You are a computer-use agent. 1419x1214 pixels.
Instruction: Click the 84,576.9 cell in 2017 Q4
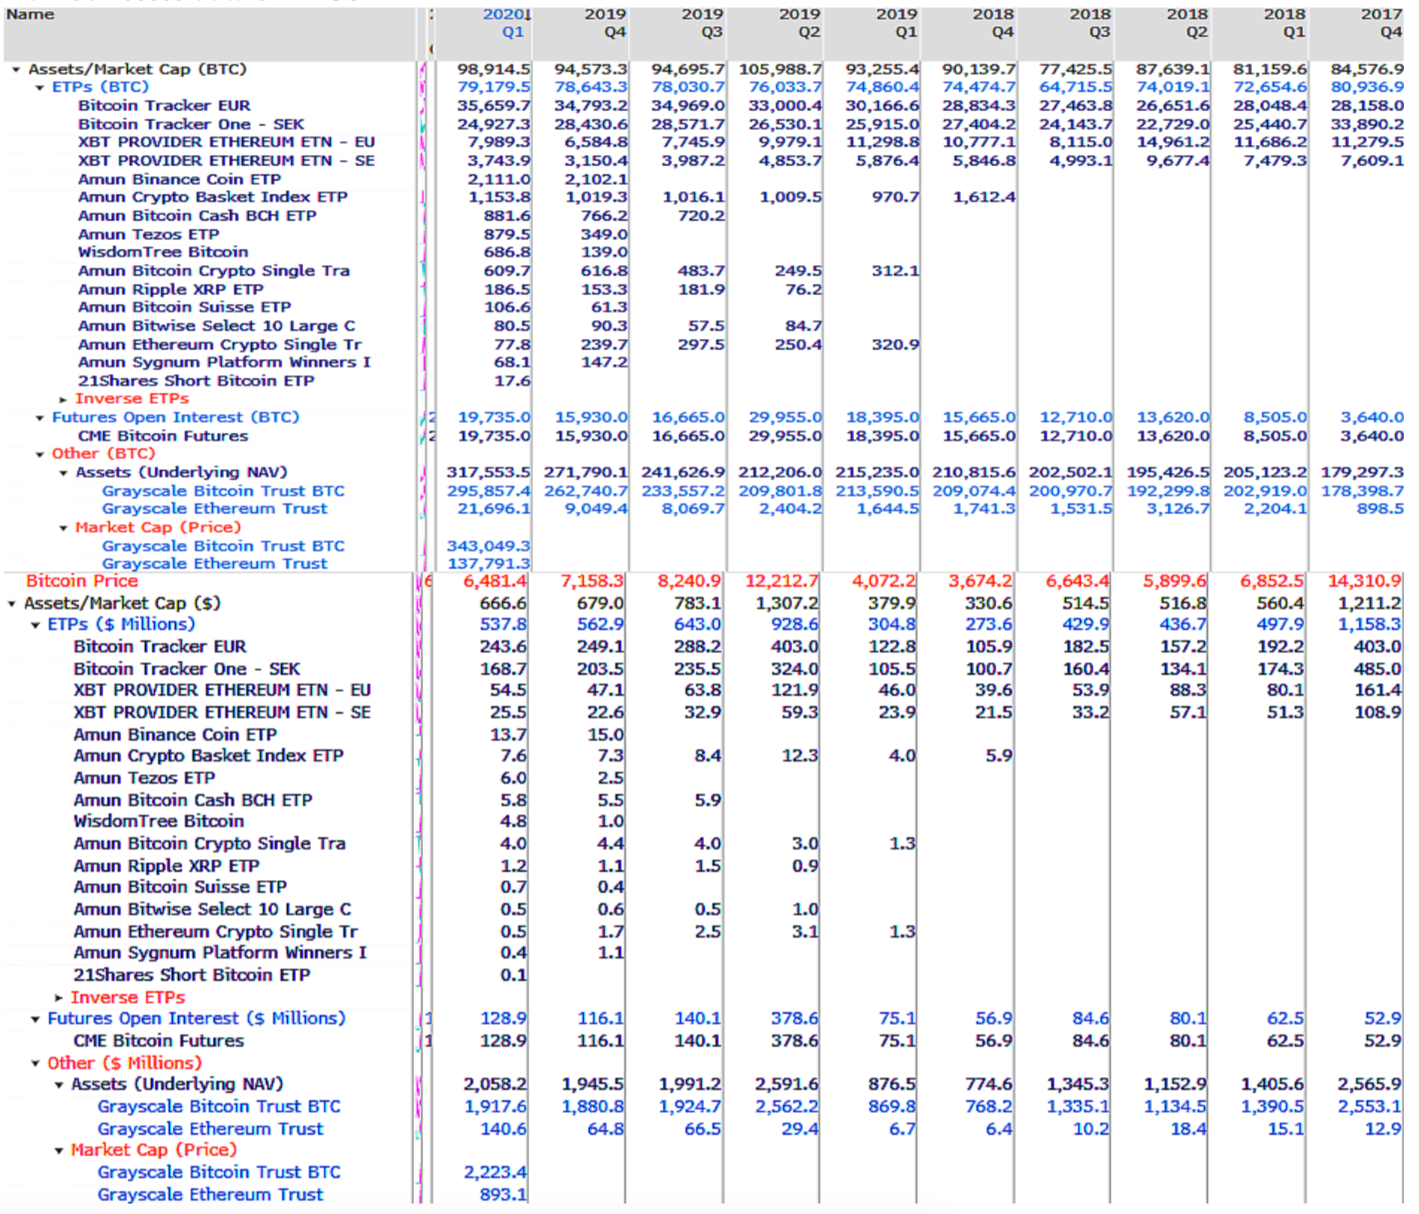1367,70
